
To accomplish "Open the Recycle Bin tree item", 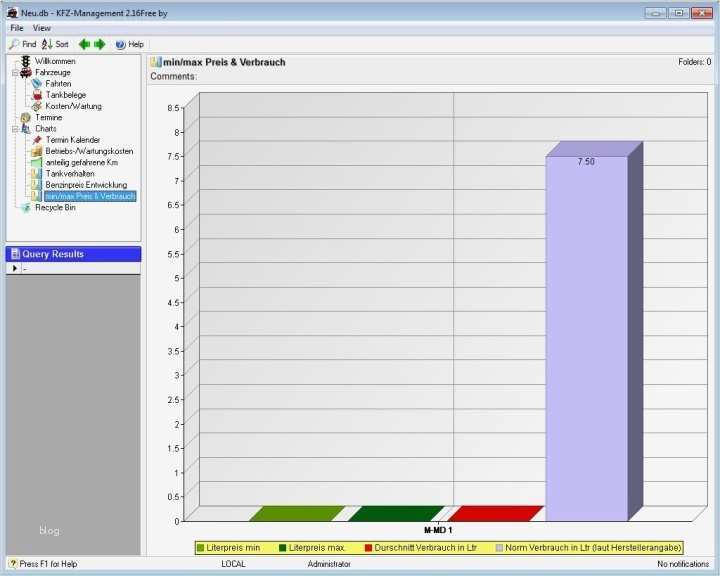I will [55, 208].
